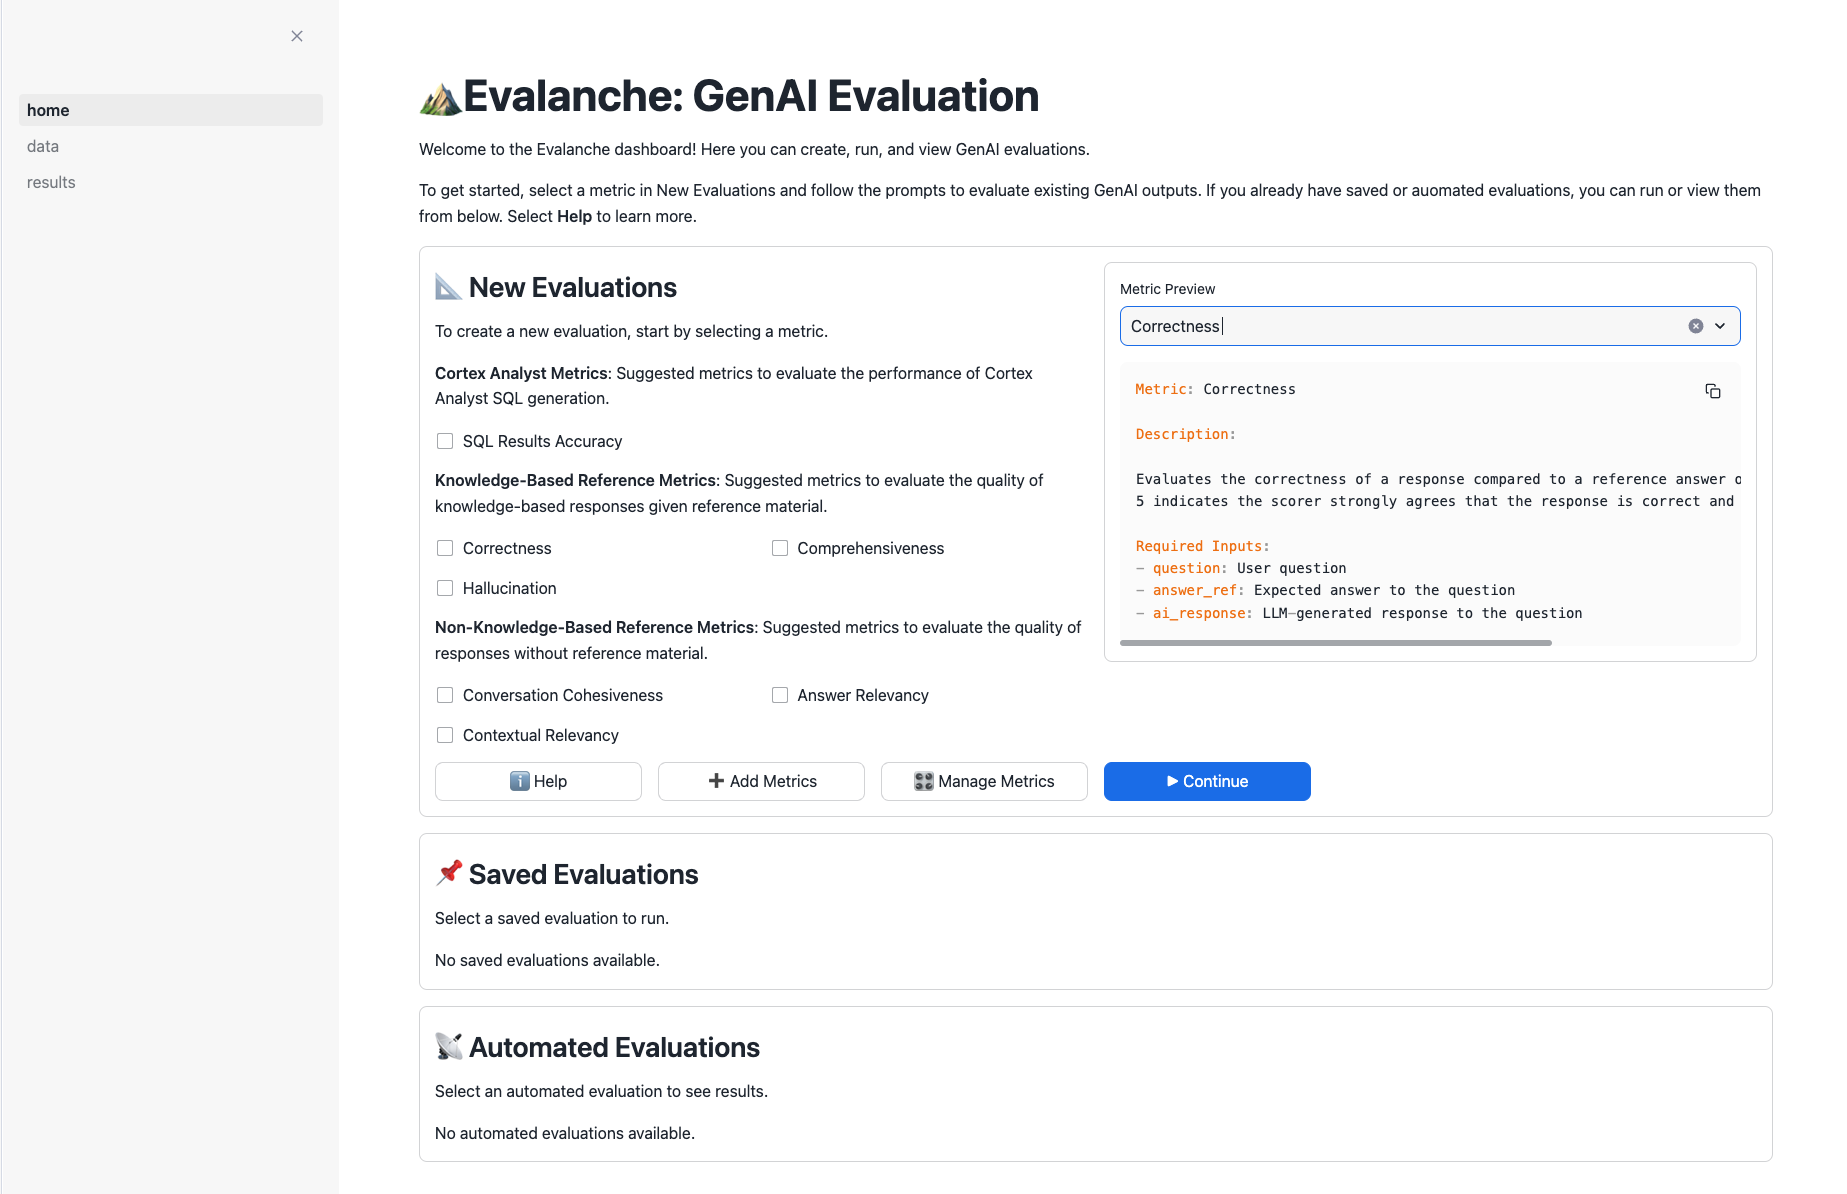1847x1194 pixels.
Task: Click the plus icon on Add Metrics
Action: click(716, 781)
